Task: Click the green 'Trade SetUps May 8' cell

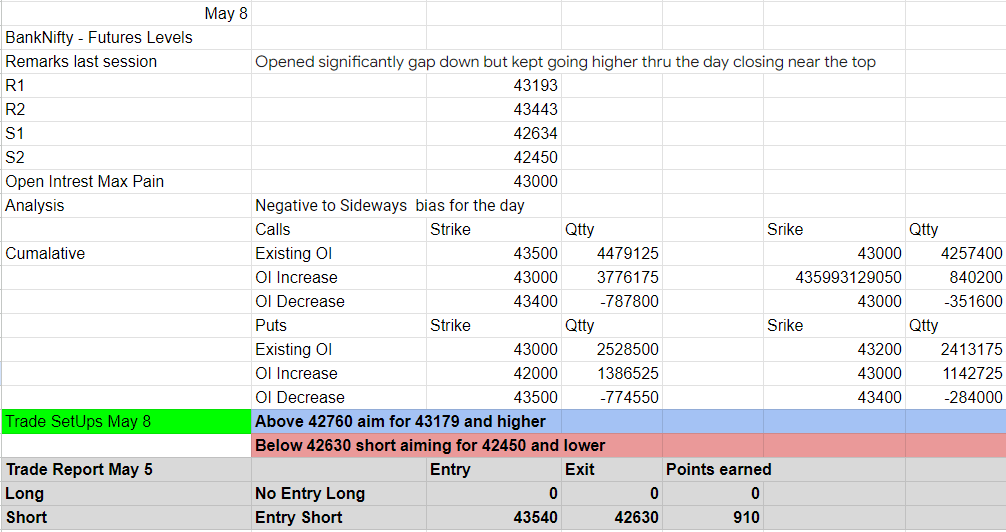Action: [126, 422]
